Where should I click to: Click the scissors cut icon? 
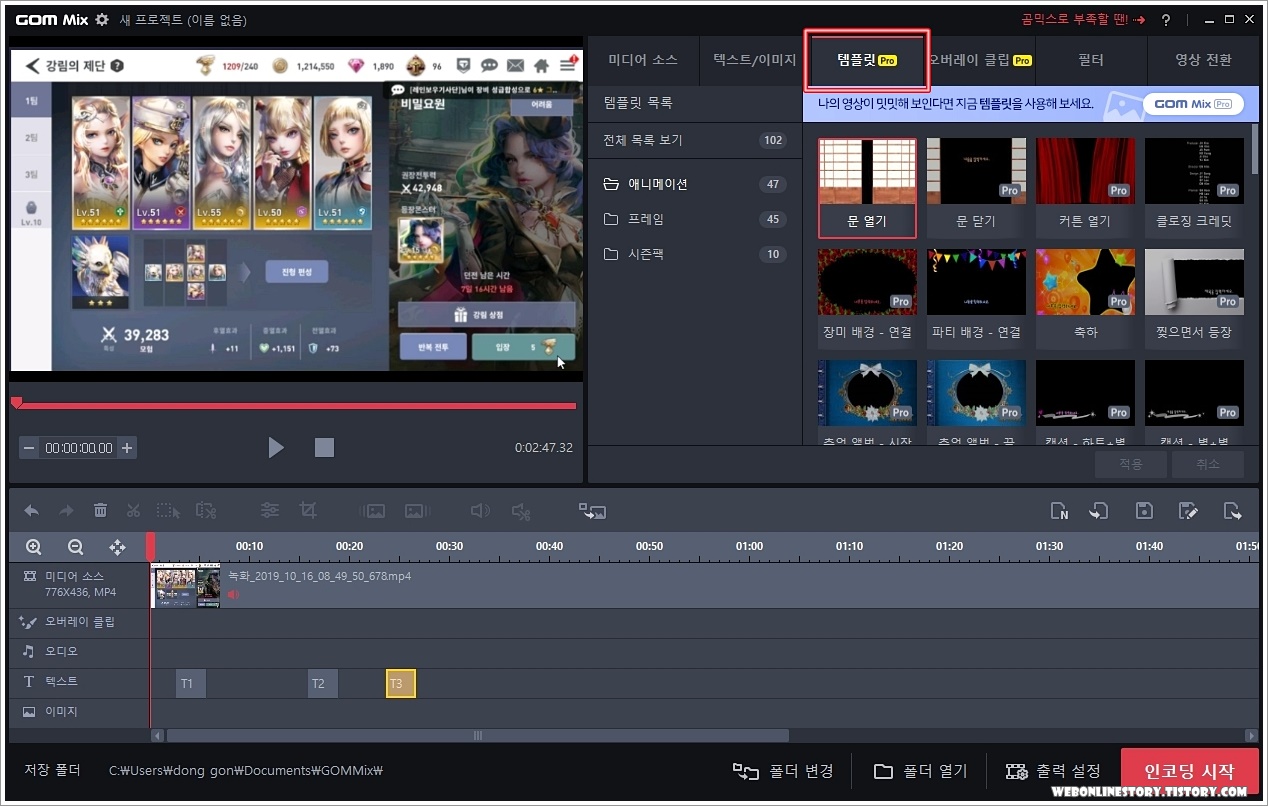[133, 511]
